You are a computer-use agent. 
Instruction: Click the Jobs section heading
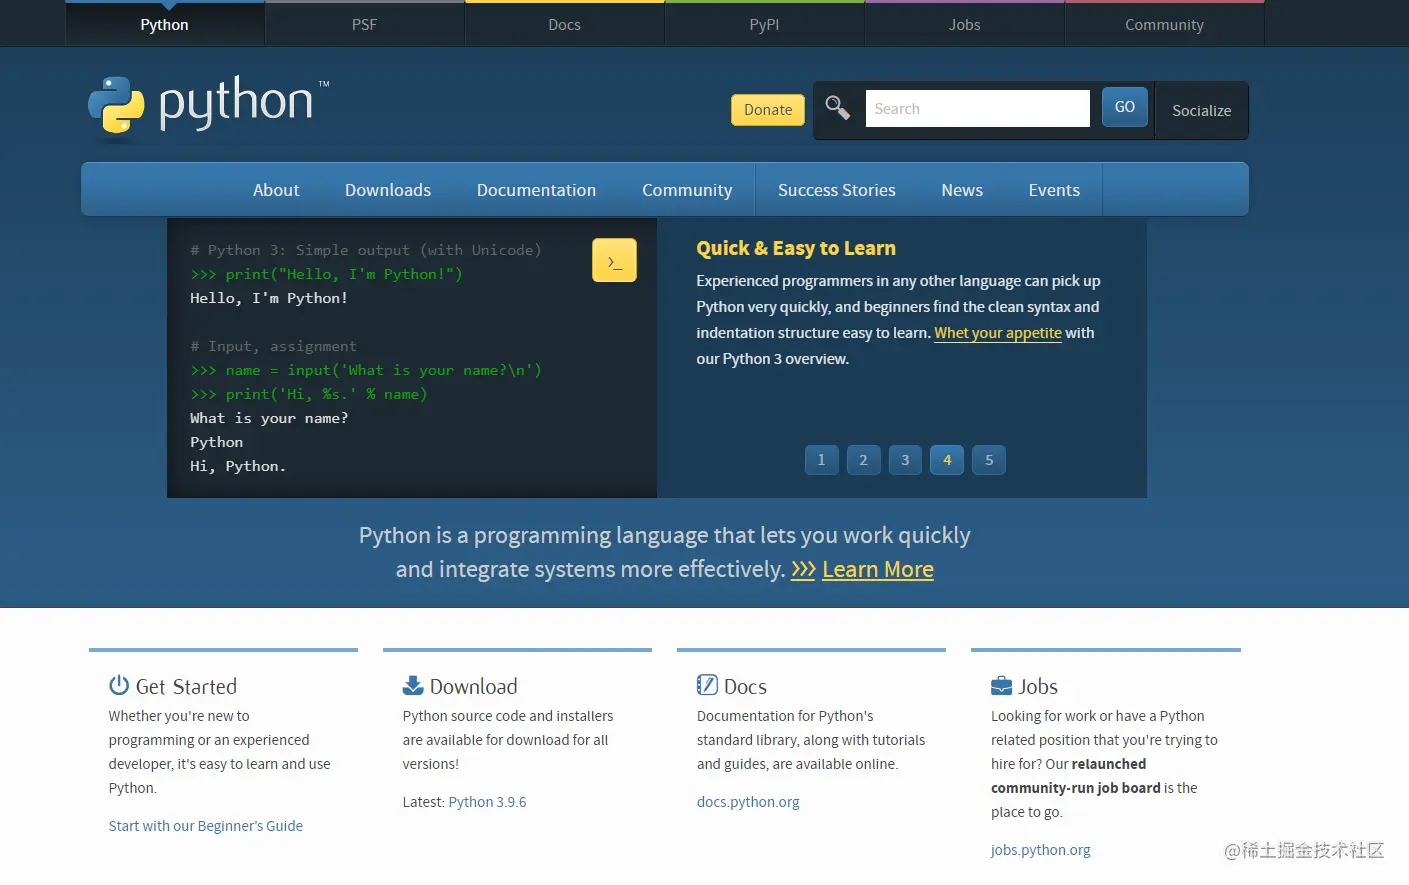(1038, 686)
